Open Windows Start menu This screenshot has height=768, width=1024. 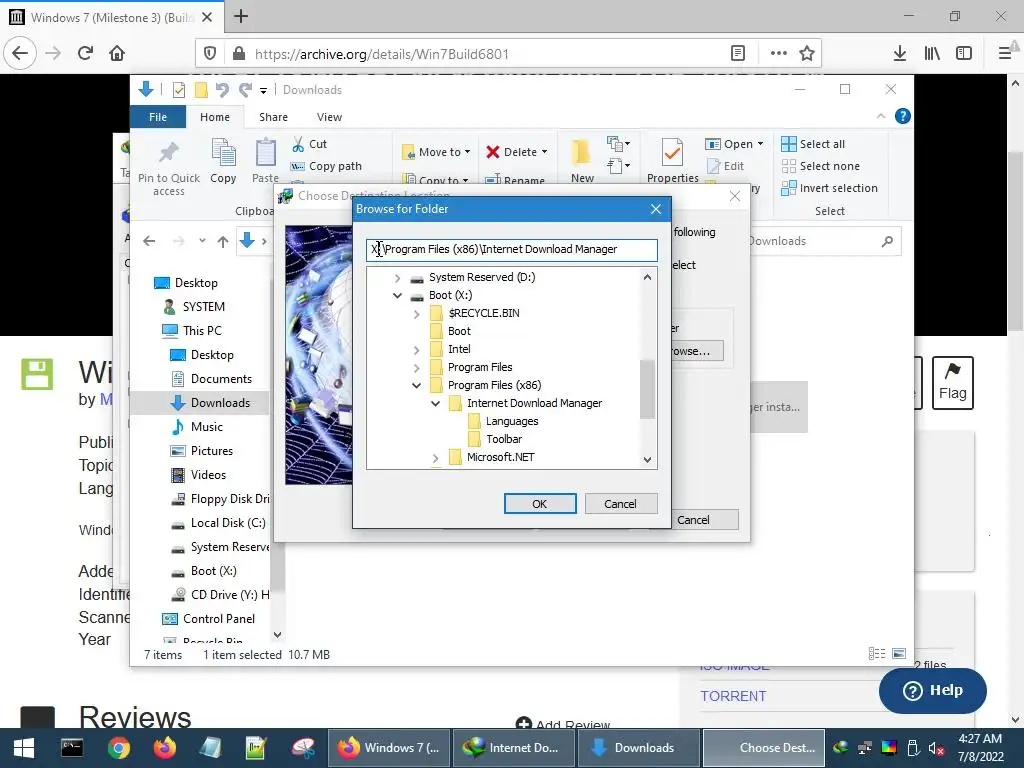point(24,748)
